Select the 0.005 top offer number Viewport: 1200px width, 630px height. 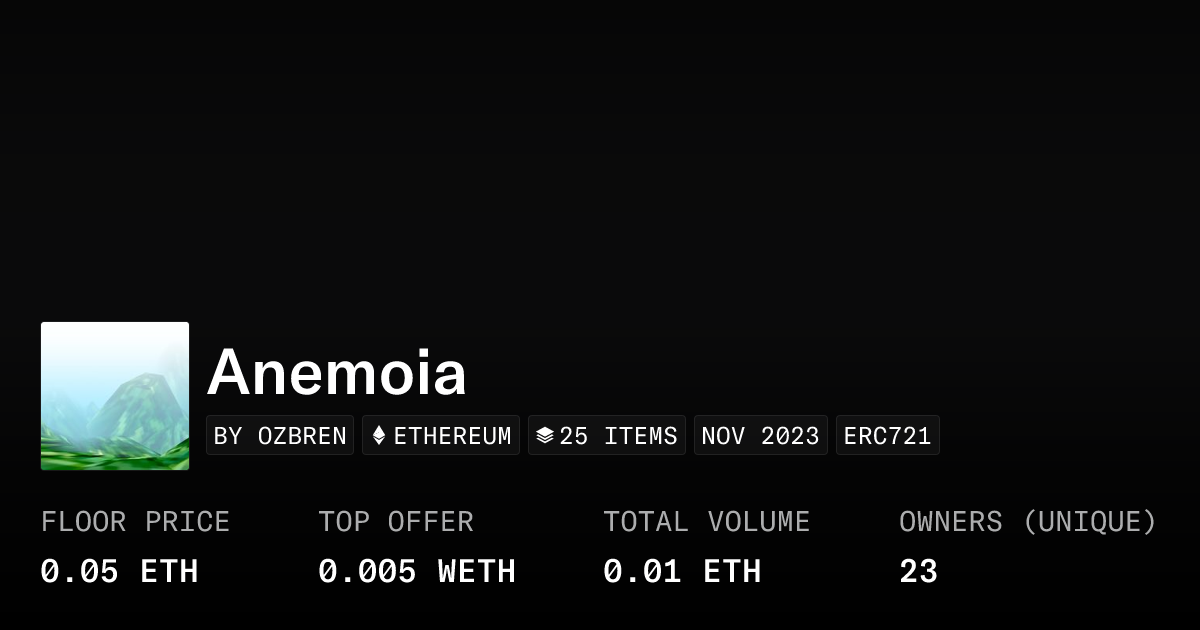click(367, 572)
